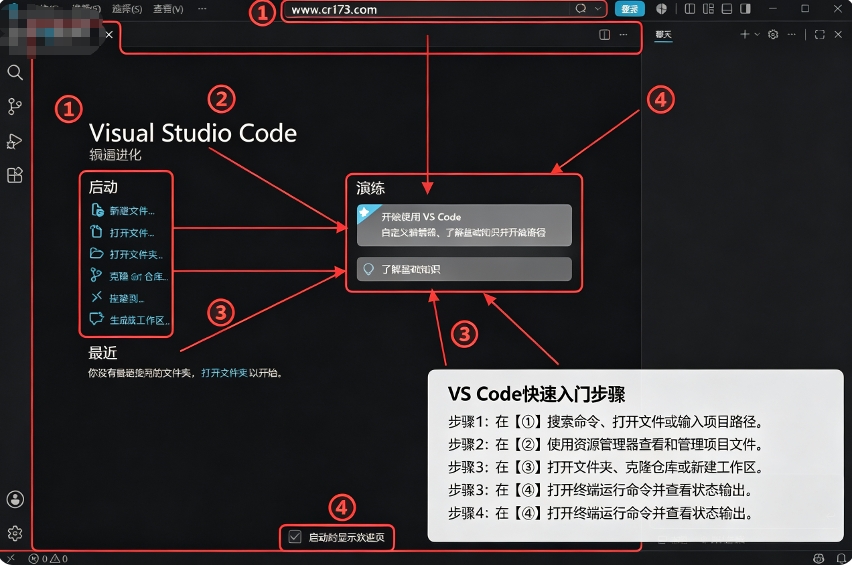This screenshot has height=566, width=852.
Task: Open Copilot status icon in status bar
Action: (x=819, y=558)
